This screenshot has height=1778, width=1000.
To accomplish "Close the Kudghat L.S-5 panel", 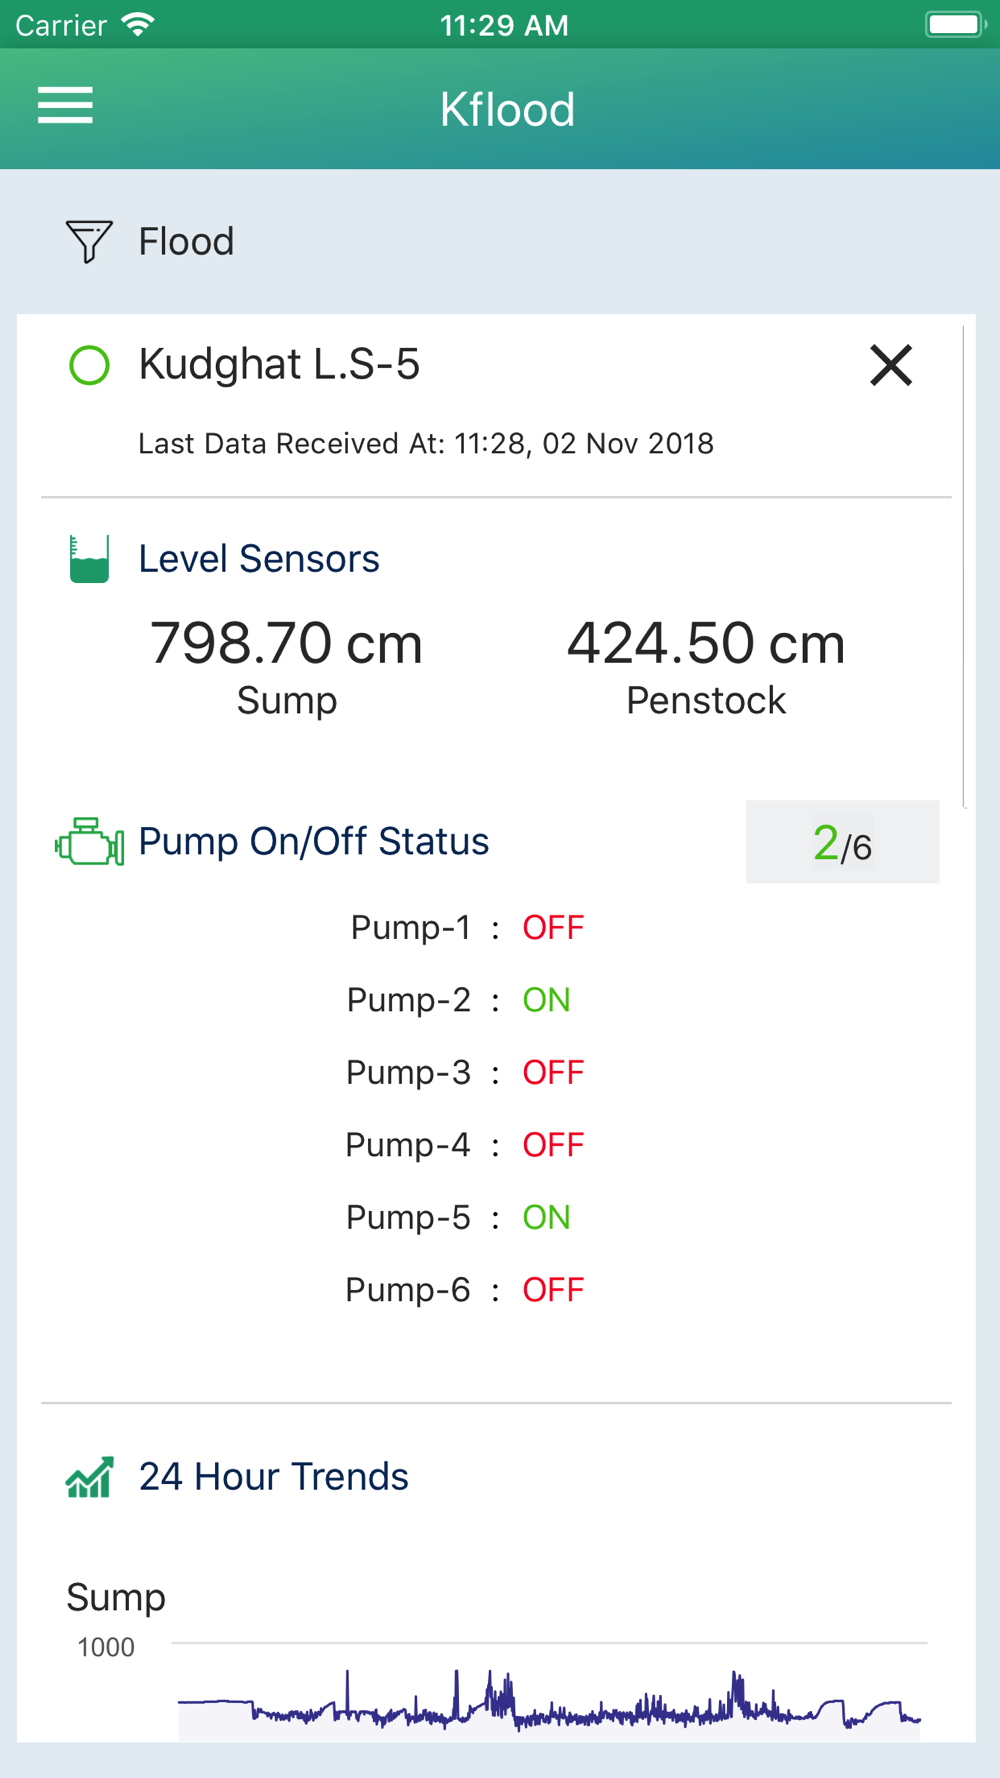I will coord(891,365).
